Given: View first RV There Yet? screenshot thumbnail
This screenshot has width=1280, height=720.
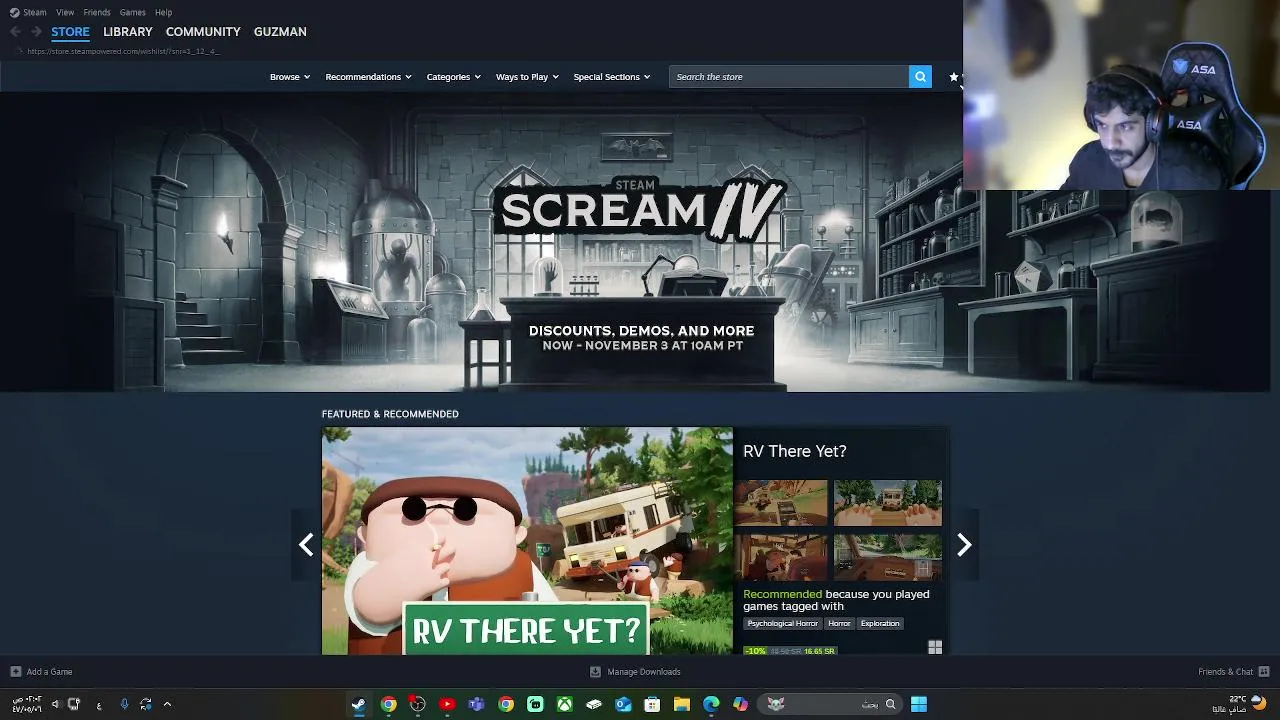Looking at the screenshot, I should [x=781, y=503].
